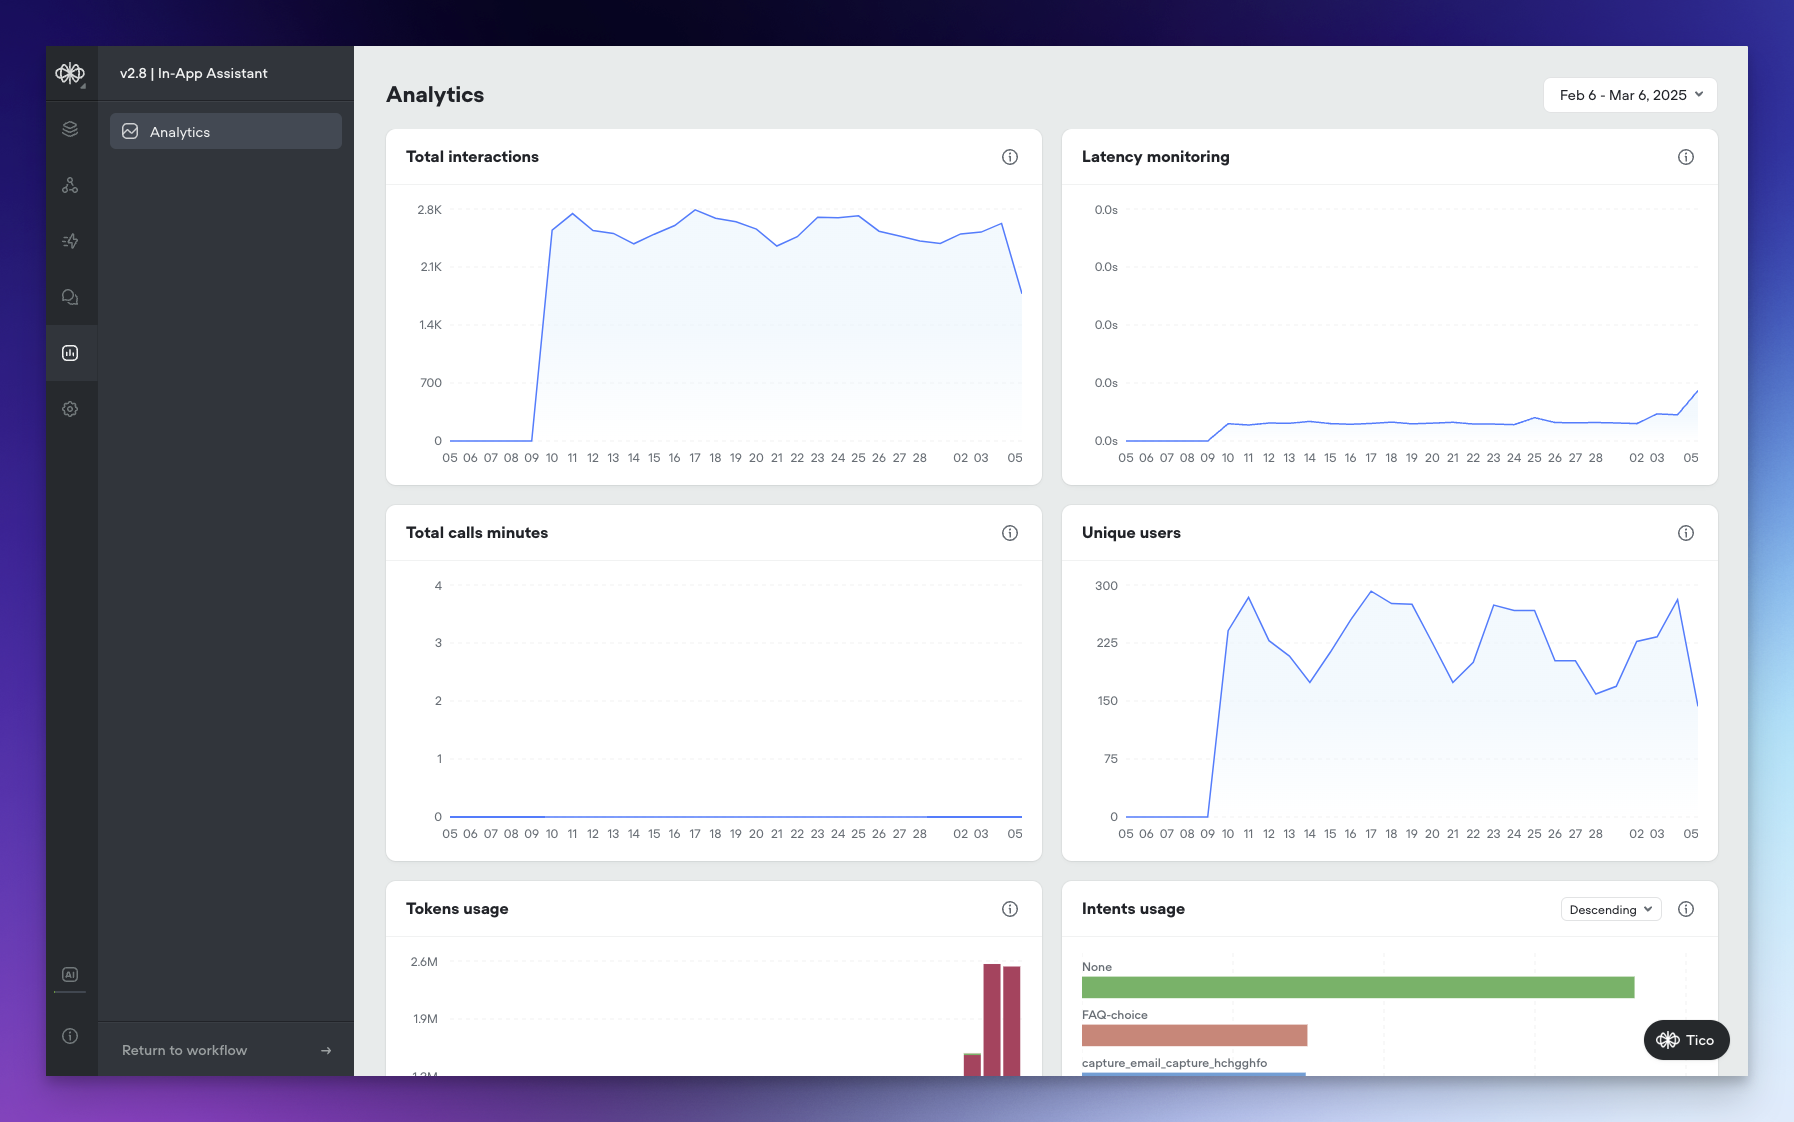Change Intents usage sorting via Descending dropdown

pos(1610,909)
